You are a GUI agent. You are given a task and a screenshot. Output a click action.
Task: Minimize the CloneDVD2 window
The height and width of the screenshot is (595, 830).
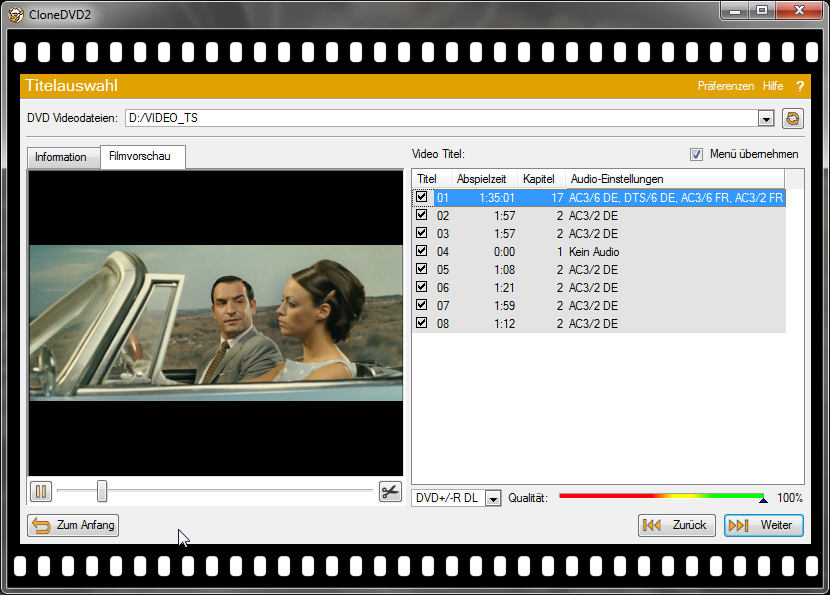click(735, 11)
